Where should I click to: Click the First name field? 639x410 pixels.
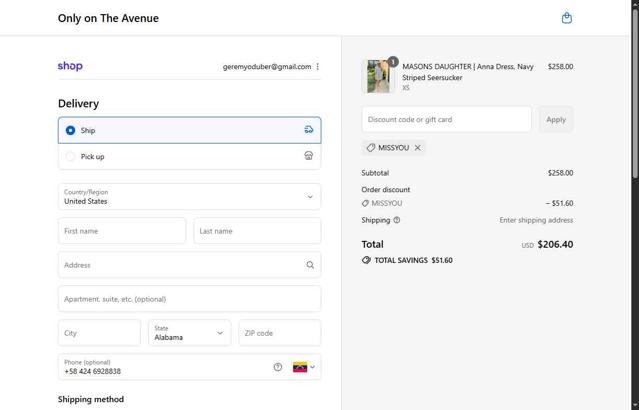[122, 231]
